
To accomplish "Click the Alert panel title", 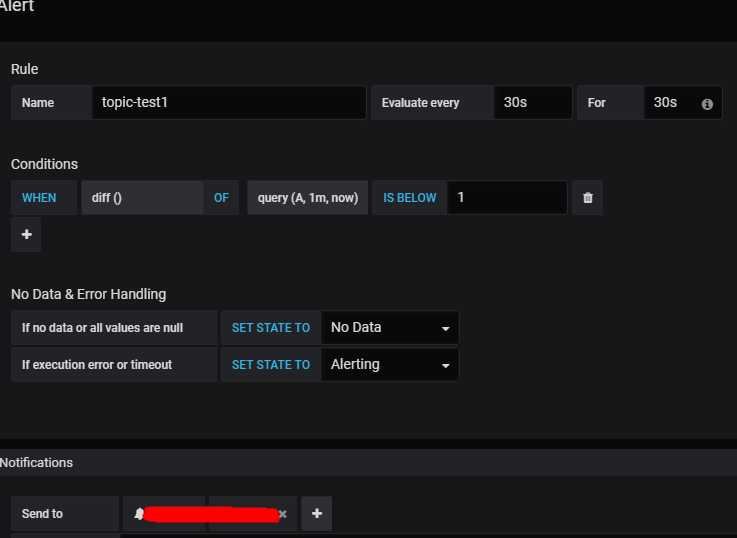I will click(x=17, y=6).
